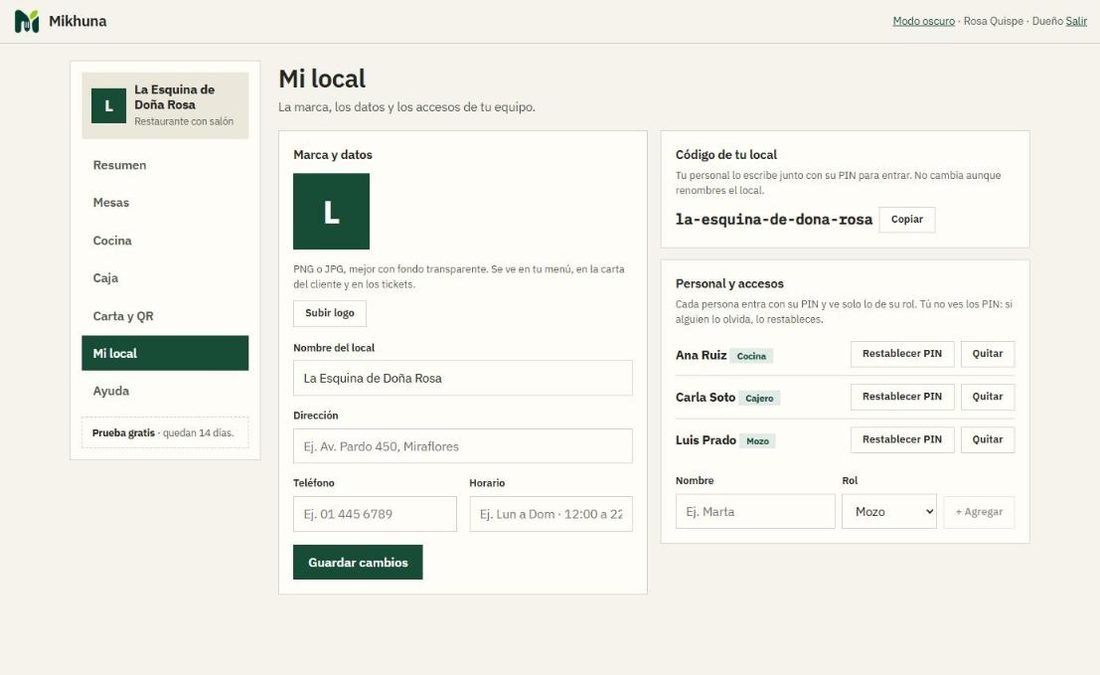Open the Ayuda section
Viewport: 1100px width, 675px height.
coord(165,391)
